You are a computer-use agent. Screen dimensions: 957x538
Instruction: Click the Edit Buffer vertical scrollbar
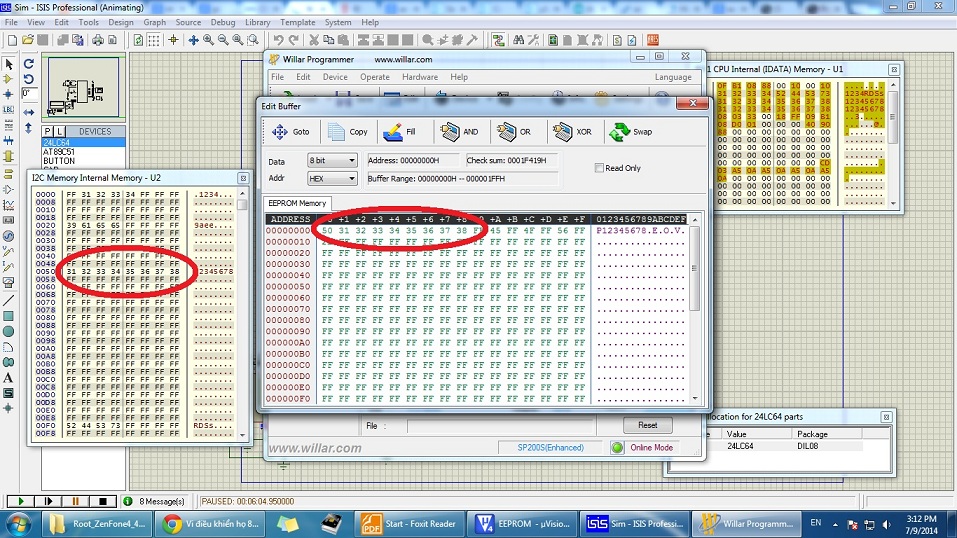pyautogui.click(x=695, y=309)
